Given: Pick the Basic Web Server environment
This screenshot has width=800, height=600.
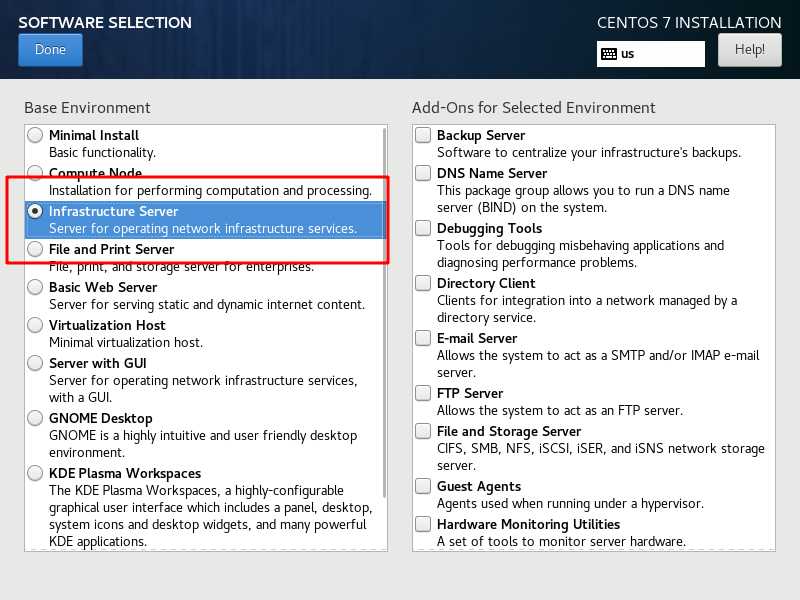Looking at the screenshot, I should [36, 287].
